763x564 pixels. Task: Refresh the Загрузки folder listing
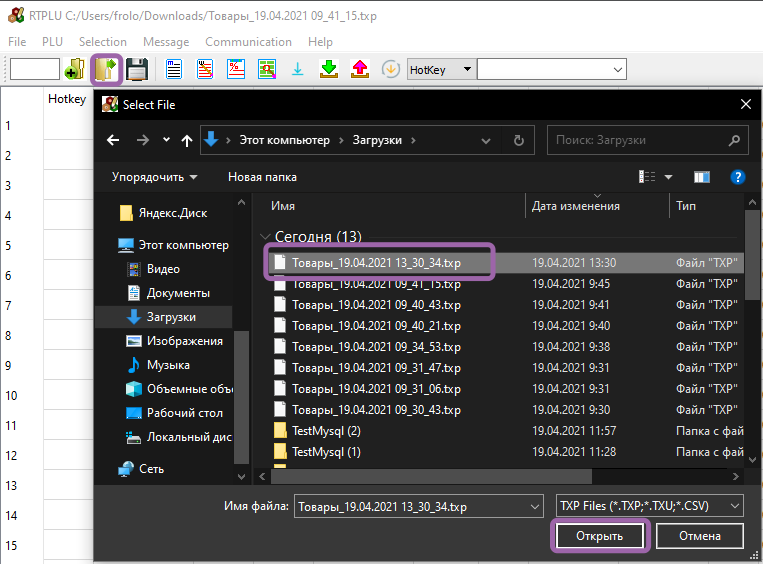[x=517, y=140]
